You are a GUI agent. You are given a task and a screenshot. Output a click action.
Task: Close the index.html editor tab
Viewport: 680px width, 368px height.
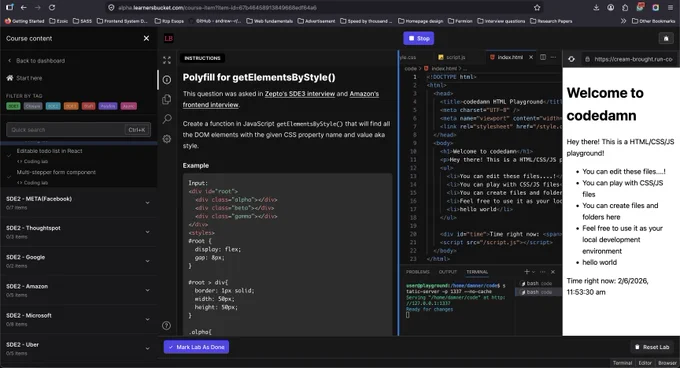pos(531,57)
